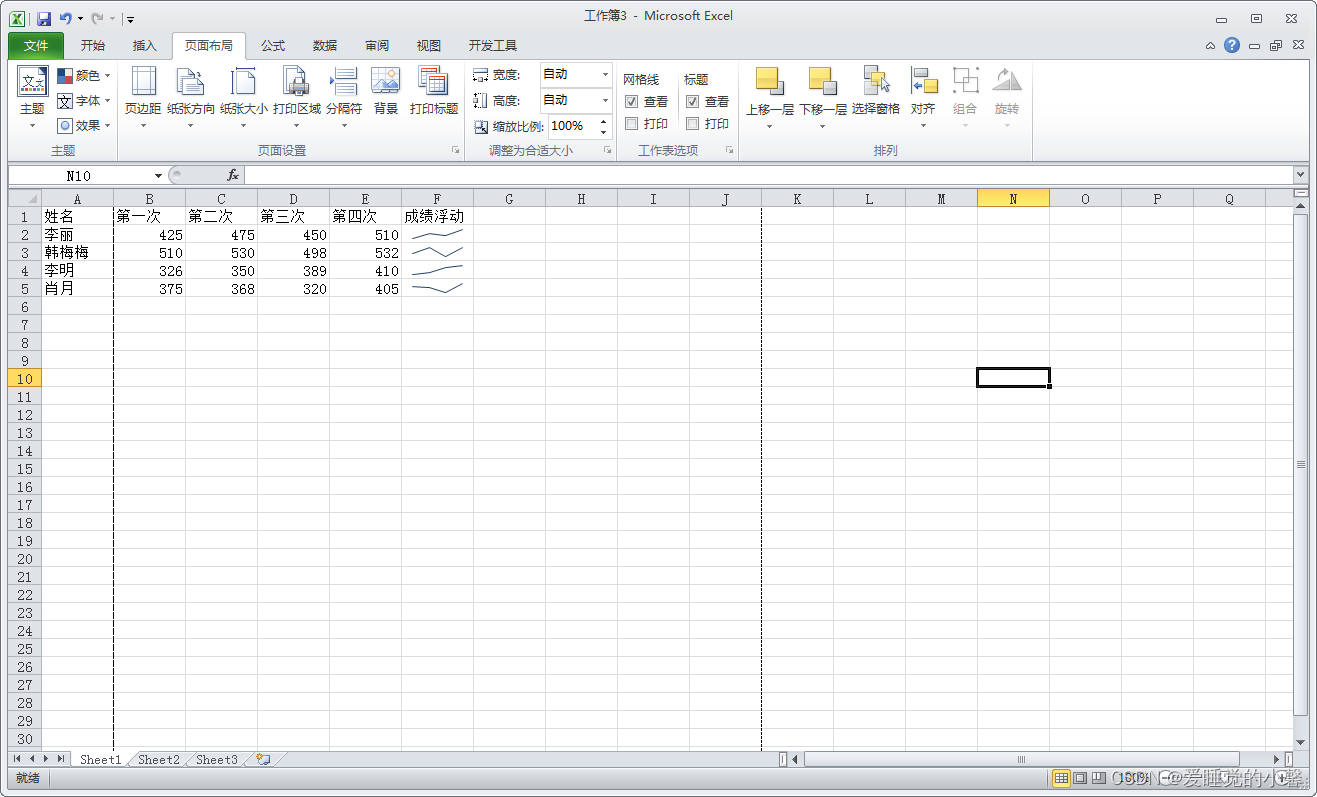The height and width of the screenshot is (797, 1317).
Task: Click the fx insert function icon
Action: point(232,175)
